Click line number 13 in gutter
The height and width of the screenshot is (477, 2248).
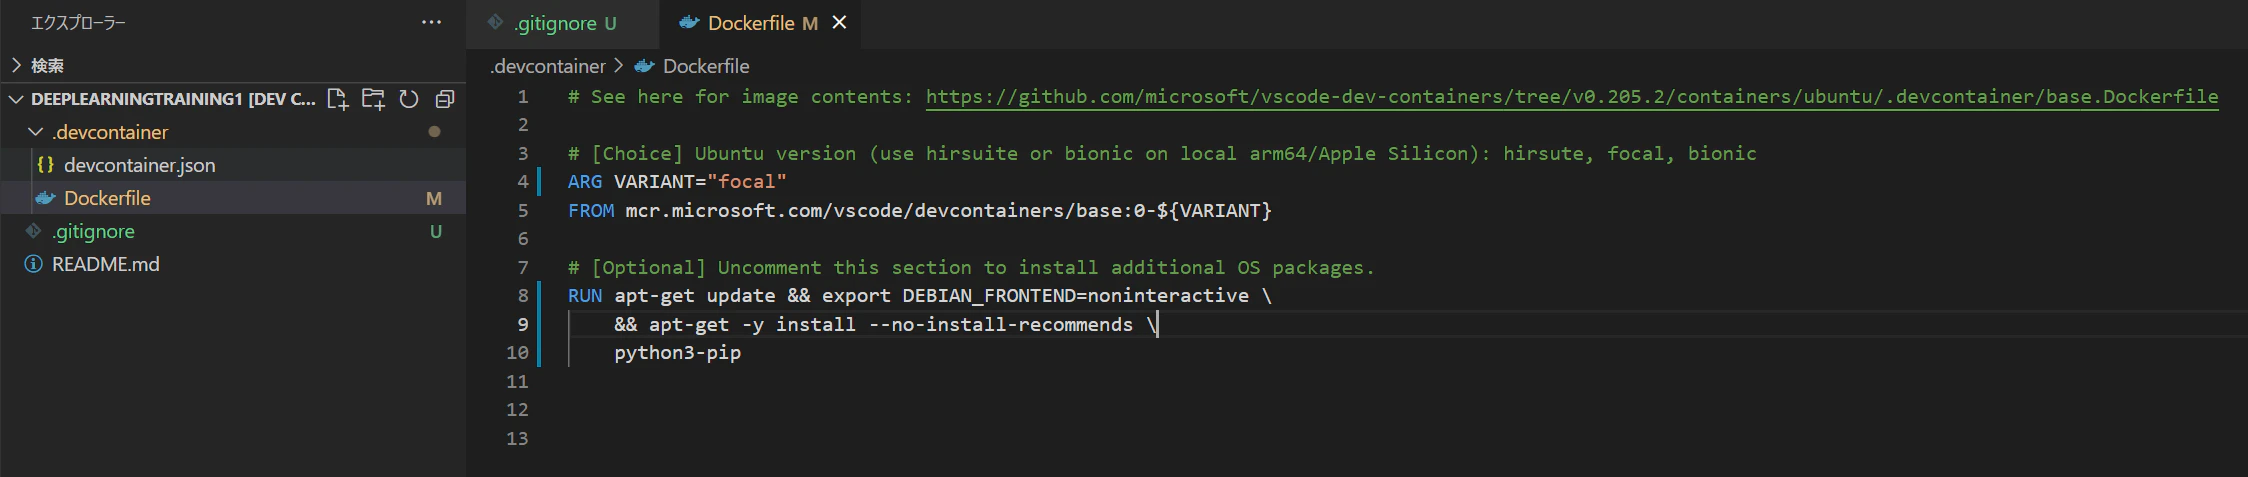point(517,439)
